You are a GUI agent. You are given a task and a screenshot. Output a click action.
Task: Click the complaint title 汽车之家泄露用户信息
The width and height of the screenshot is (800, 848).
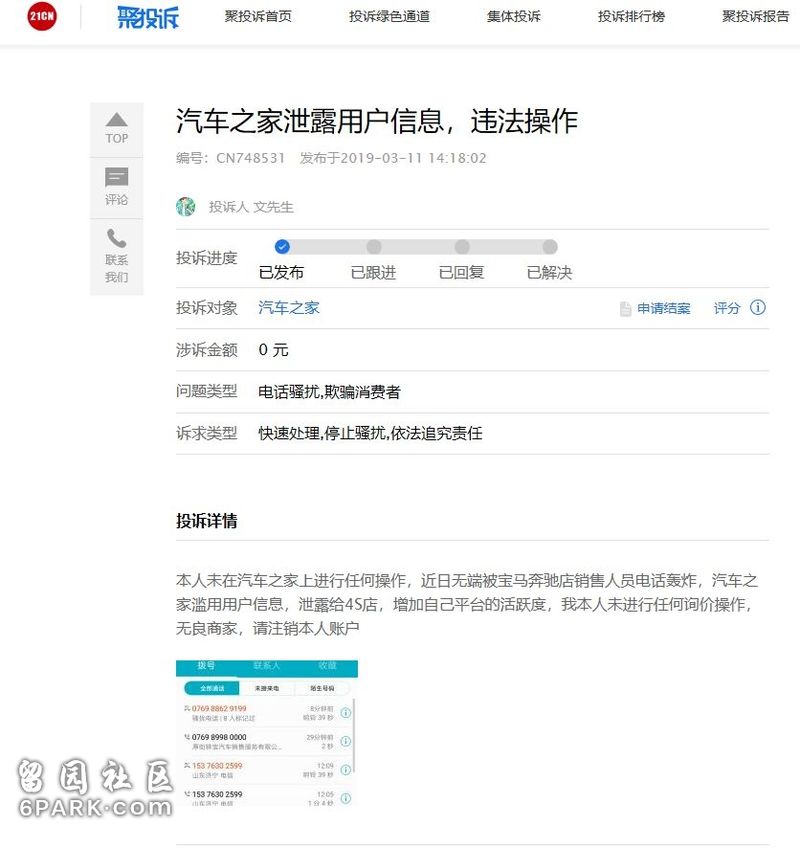tap(377, 121)
